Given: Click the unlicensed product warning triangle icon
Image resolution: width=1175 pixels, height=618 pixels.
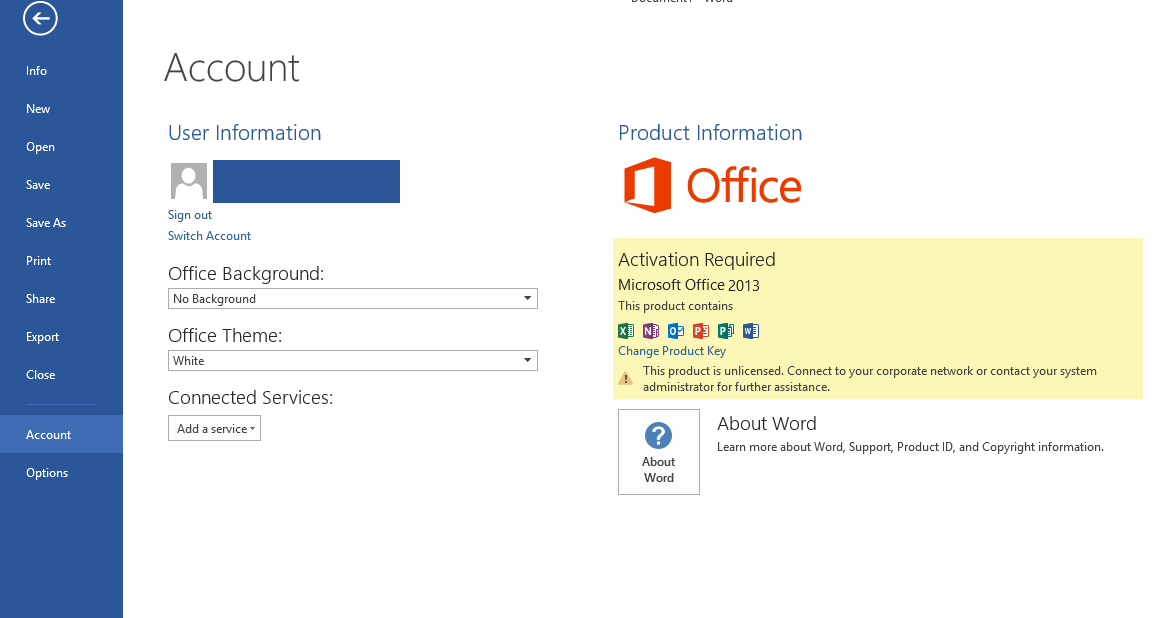Looking at the screenshot, I should 626,379.
